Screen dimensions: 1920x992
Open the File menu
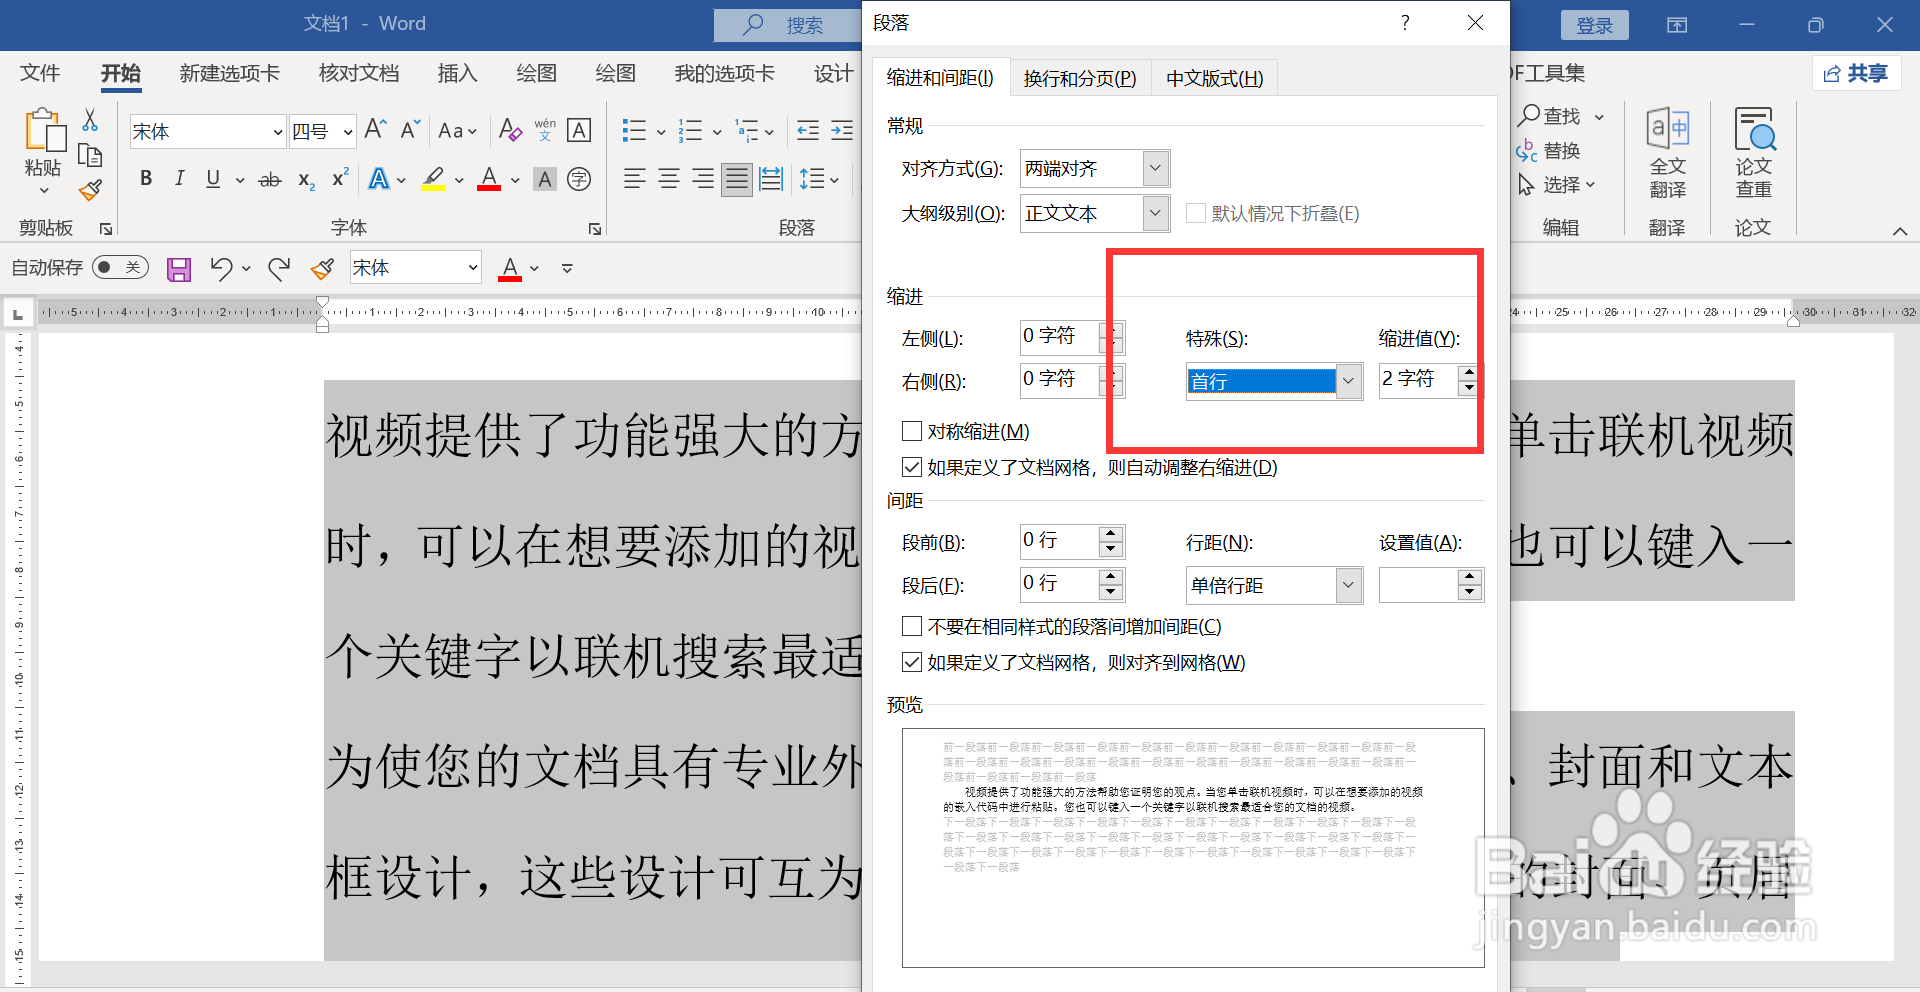pos(40,73)
